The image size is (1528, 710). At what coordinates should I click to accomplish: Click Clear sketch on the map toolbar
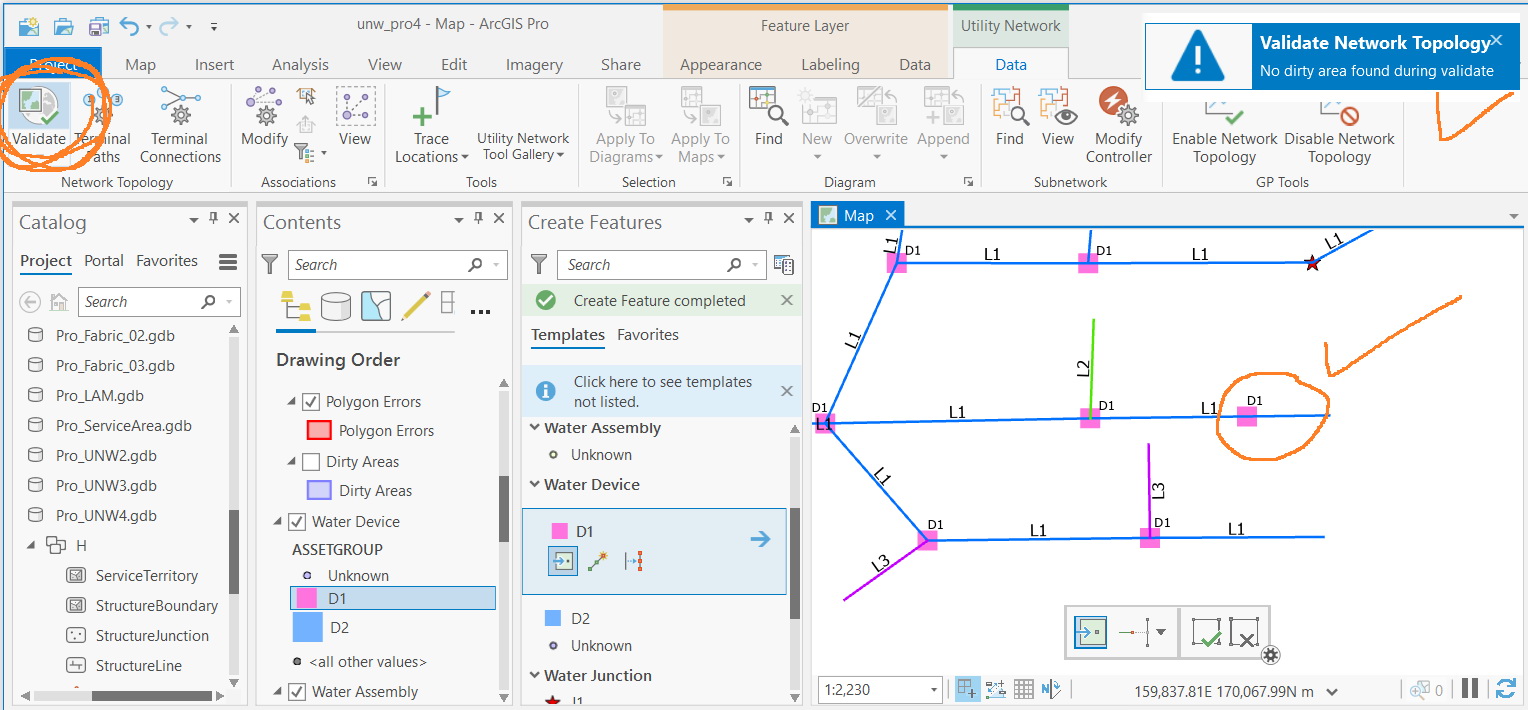pyautogui.click(x=1243, y=633)
